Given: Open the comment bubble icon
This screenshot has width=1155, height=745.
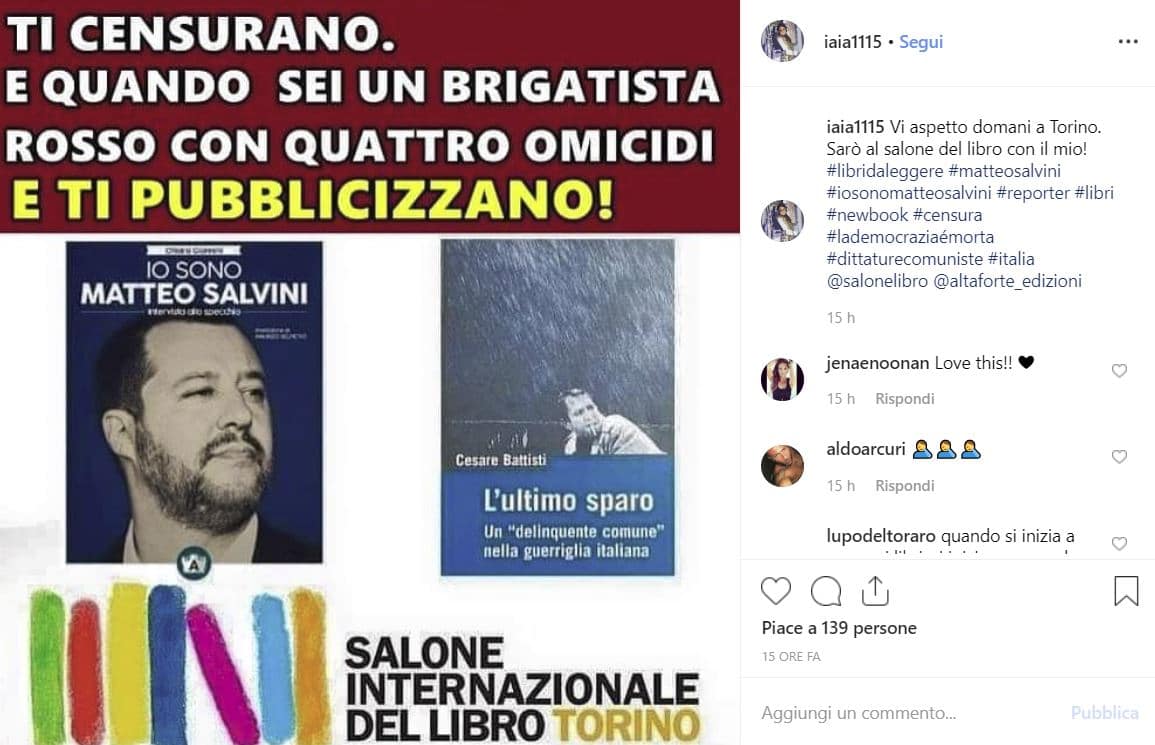Looking at the screenshot, I should click(826, 591).
